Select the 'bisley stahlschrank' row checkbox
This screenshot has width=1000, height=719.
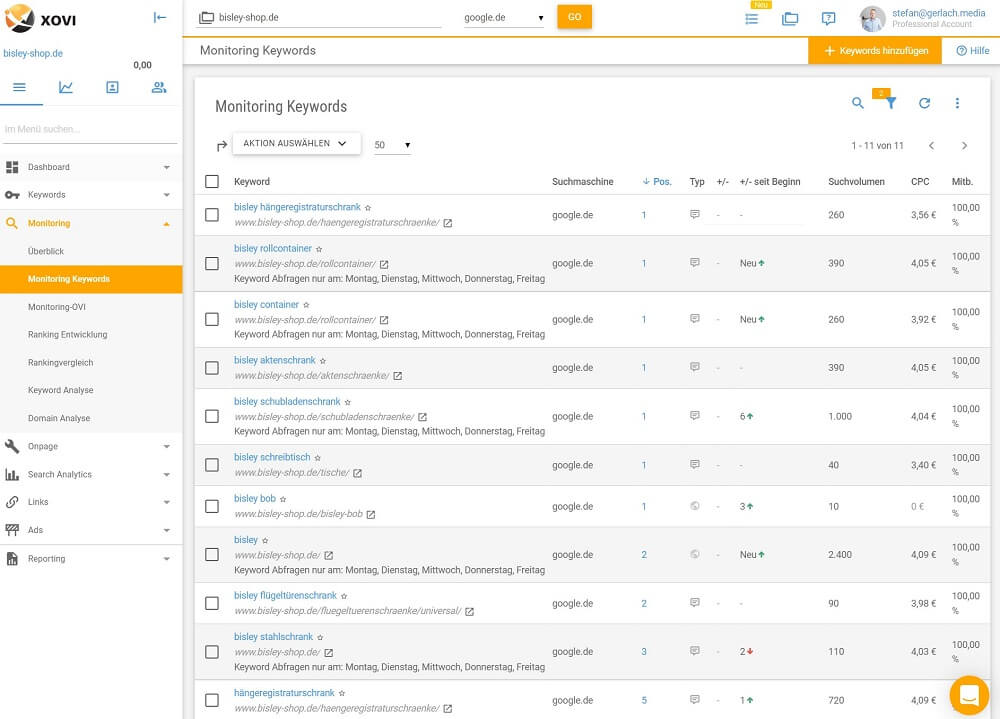pos(211,652)
